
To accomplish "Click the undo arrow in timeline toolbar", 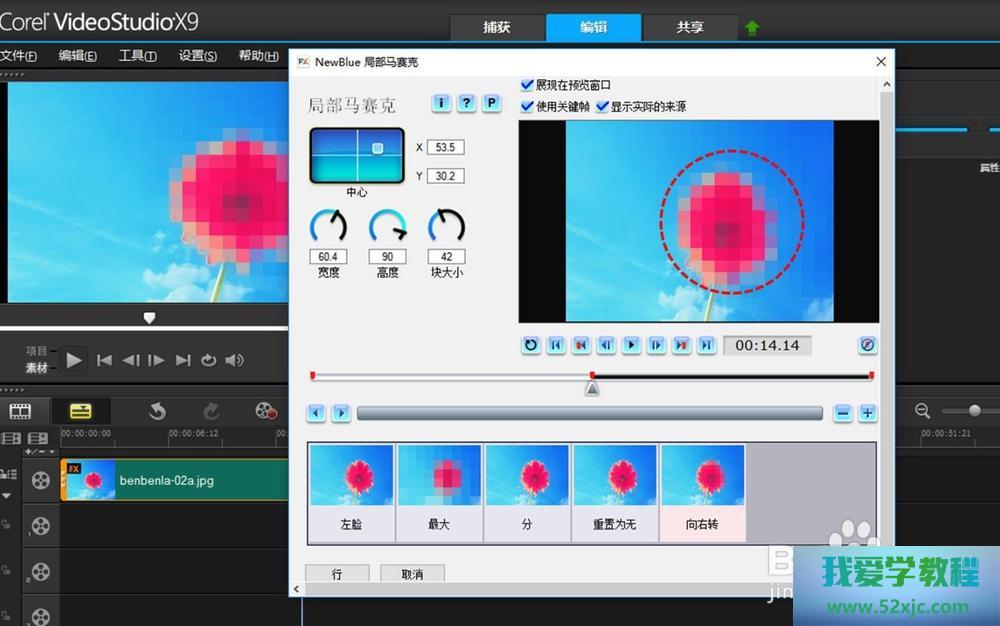I will [x=157, y=411].
